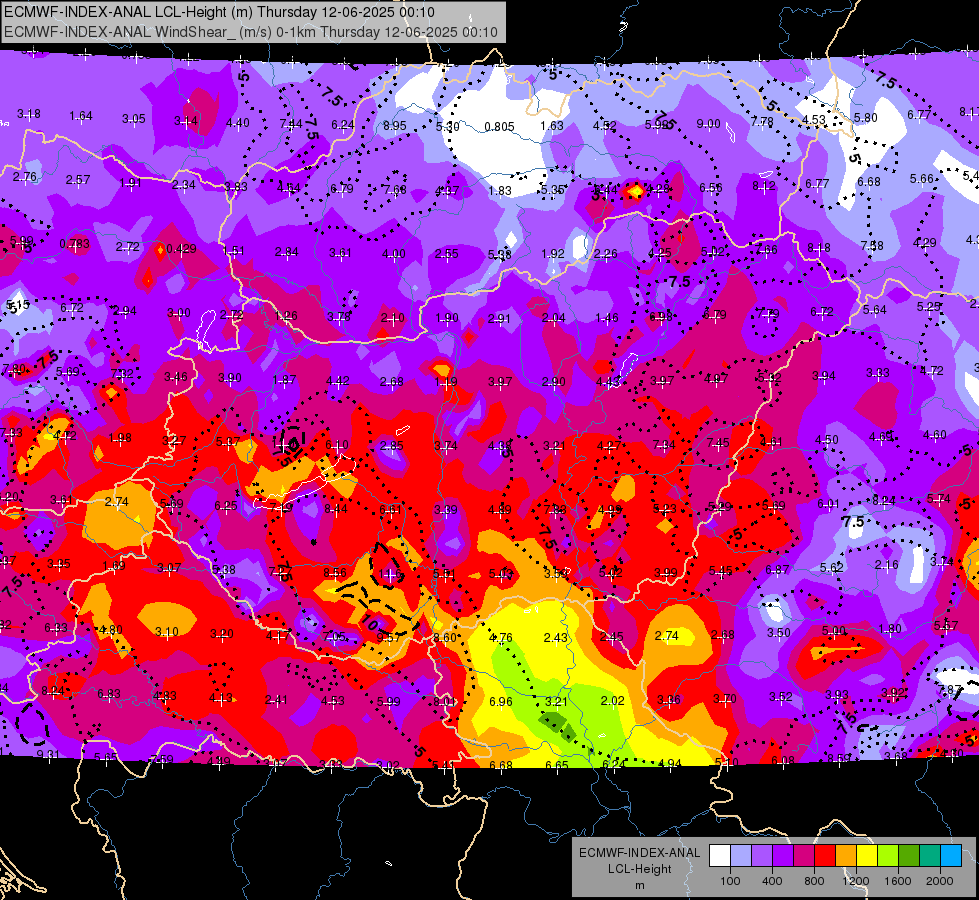Viewport: 979px width, 900px height.
Task: Select the shear value 9.00
Action: click(708, 124)
